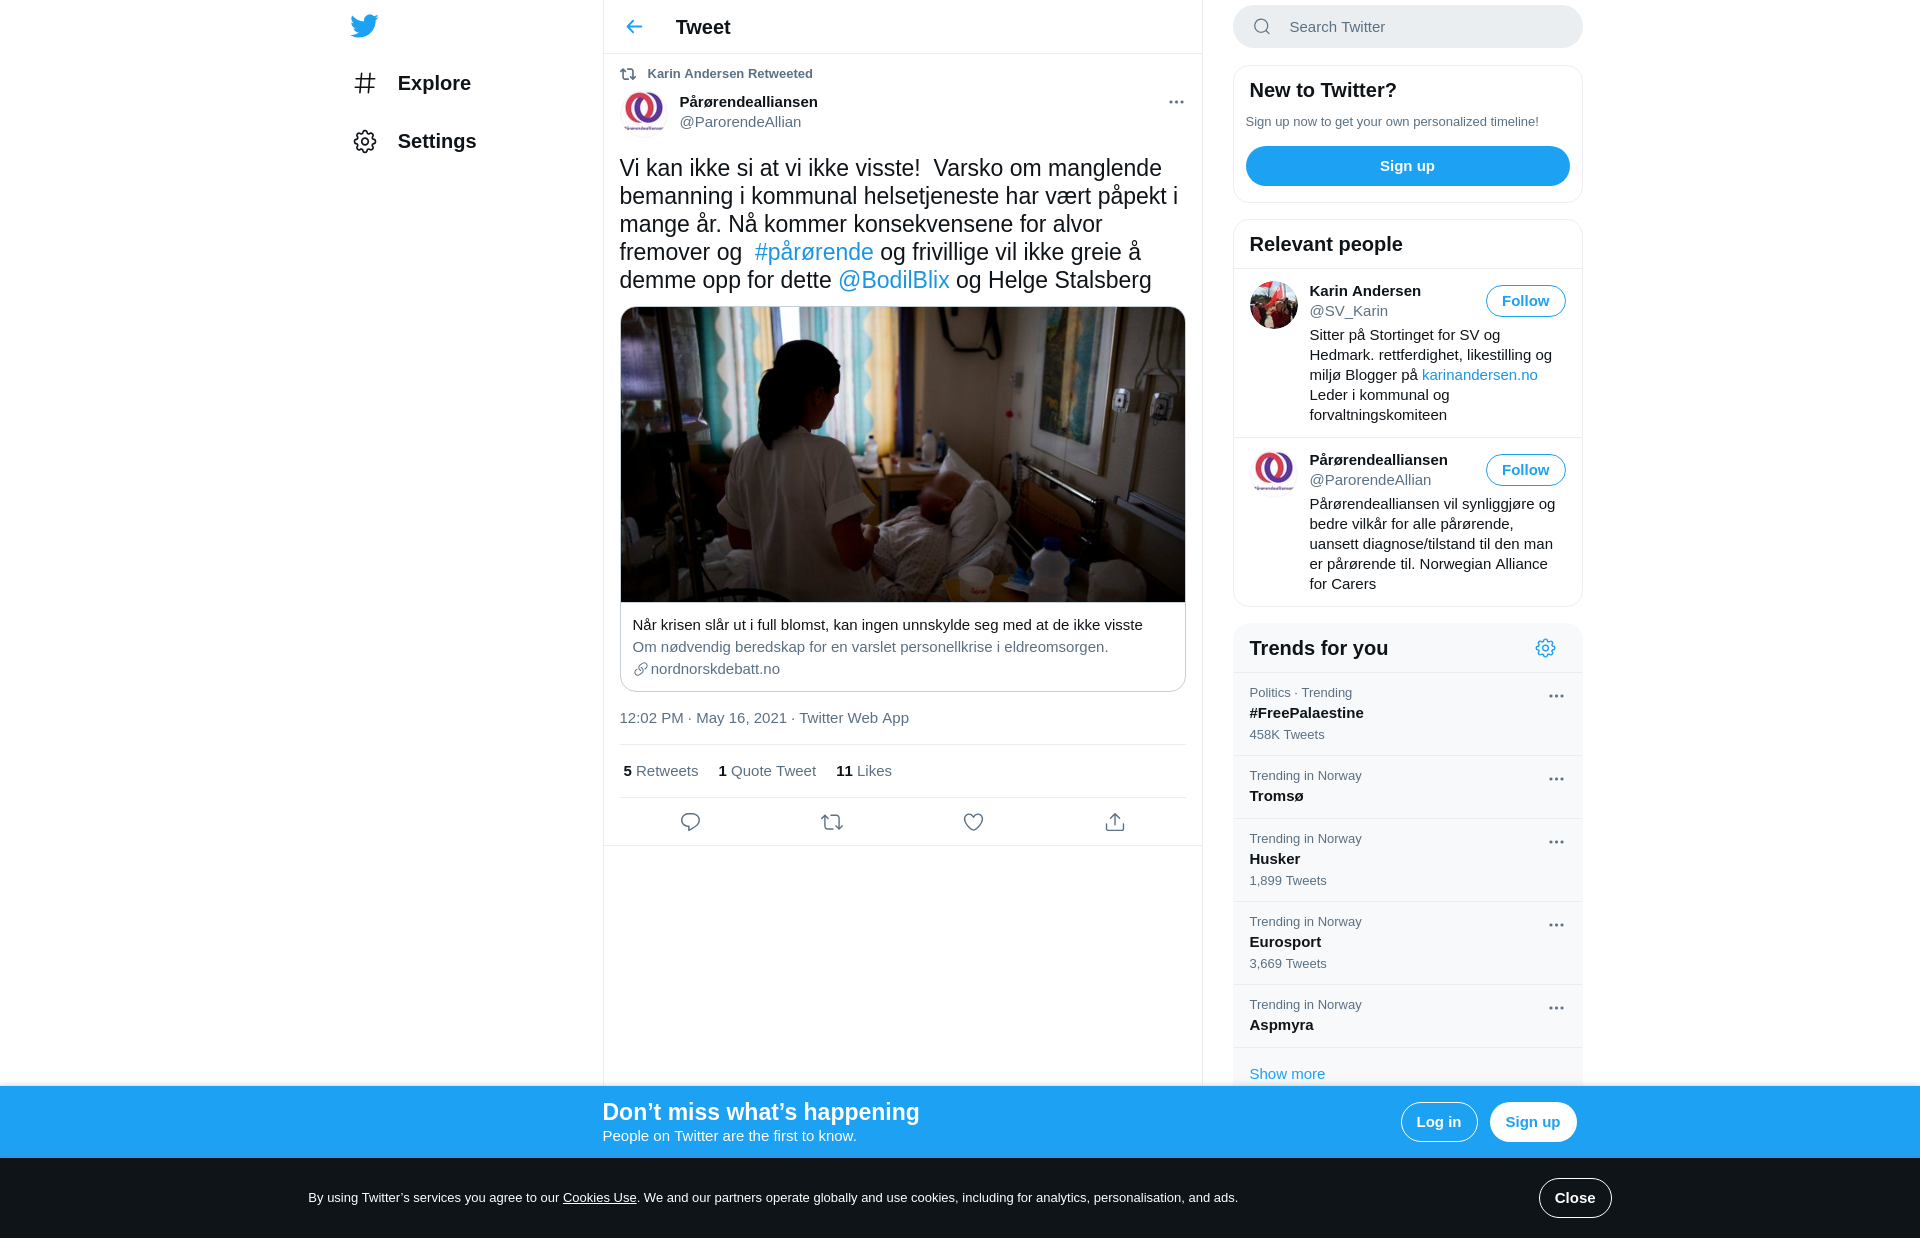
Task: Open more options for #FreePalaestine trend
Action: (x=1556, y=696)
